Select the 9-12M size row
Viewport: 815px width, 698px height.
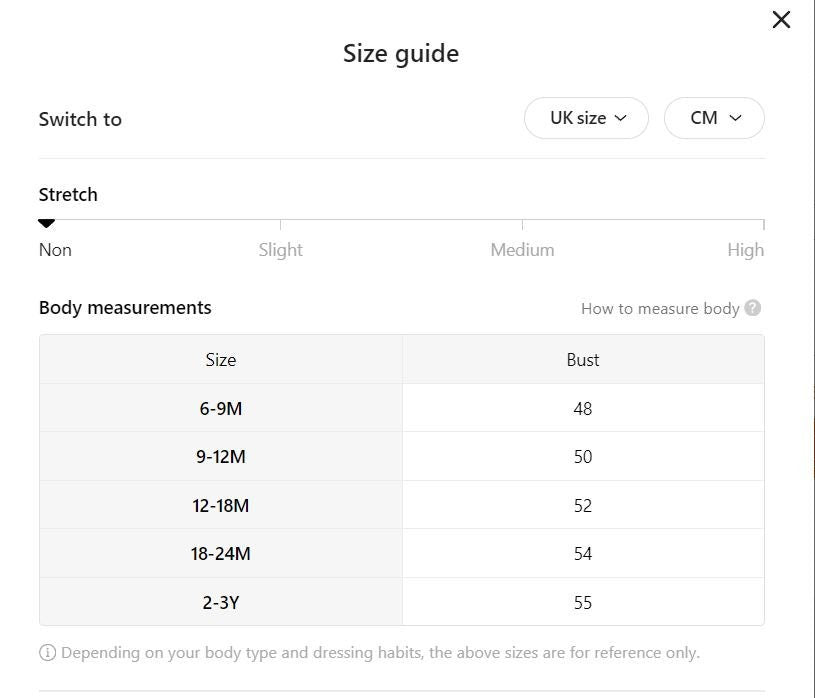tap(221, 457)
